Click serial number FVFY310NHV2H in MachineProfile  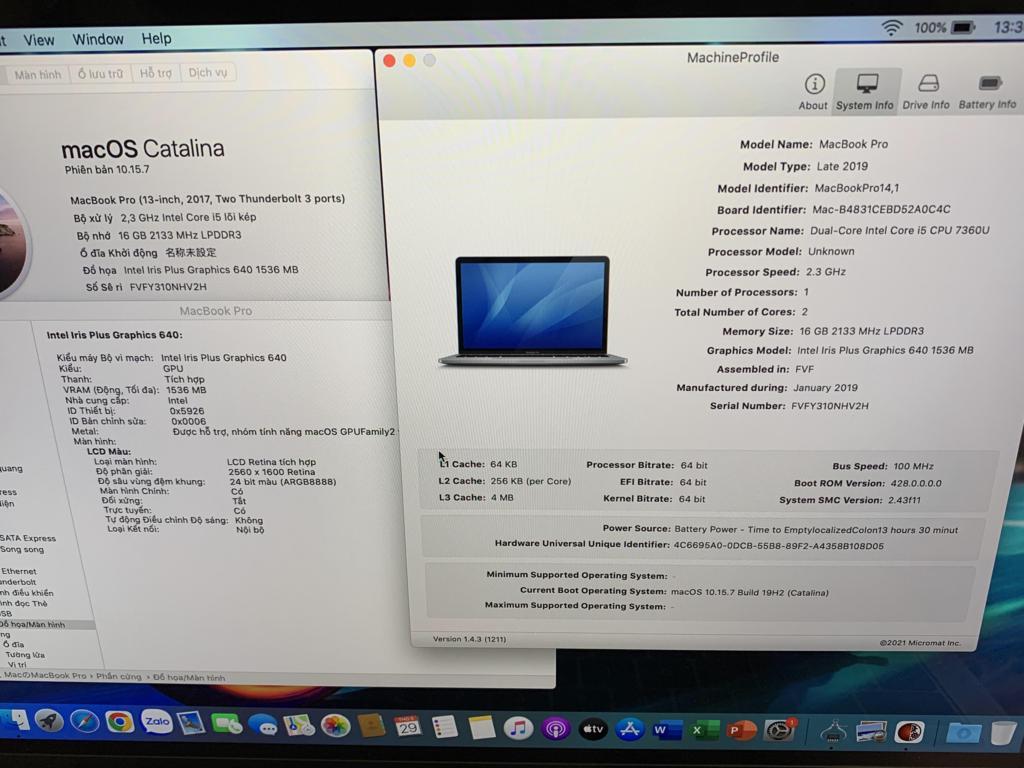pos(830,406)
